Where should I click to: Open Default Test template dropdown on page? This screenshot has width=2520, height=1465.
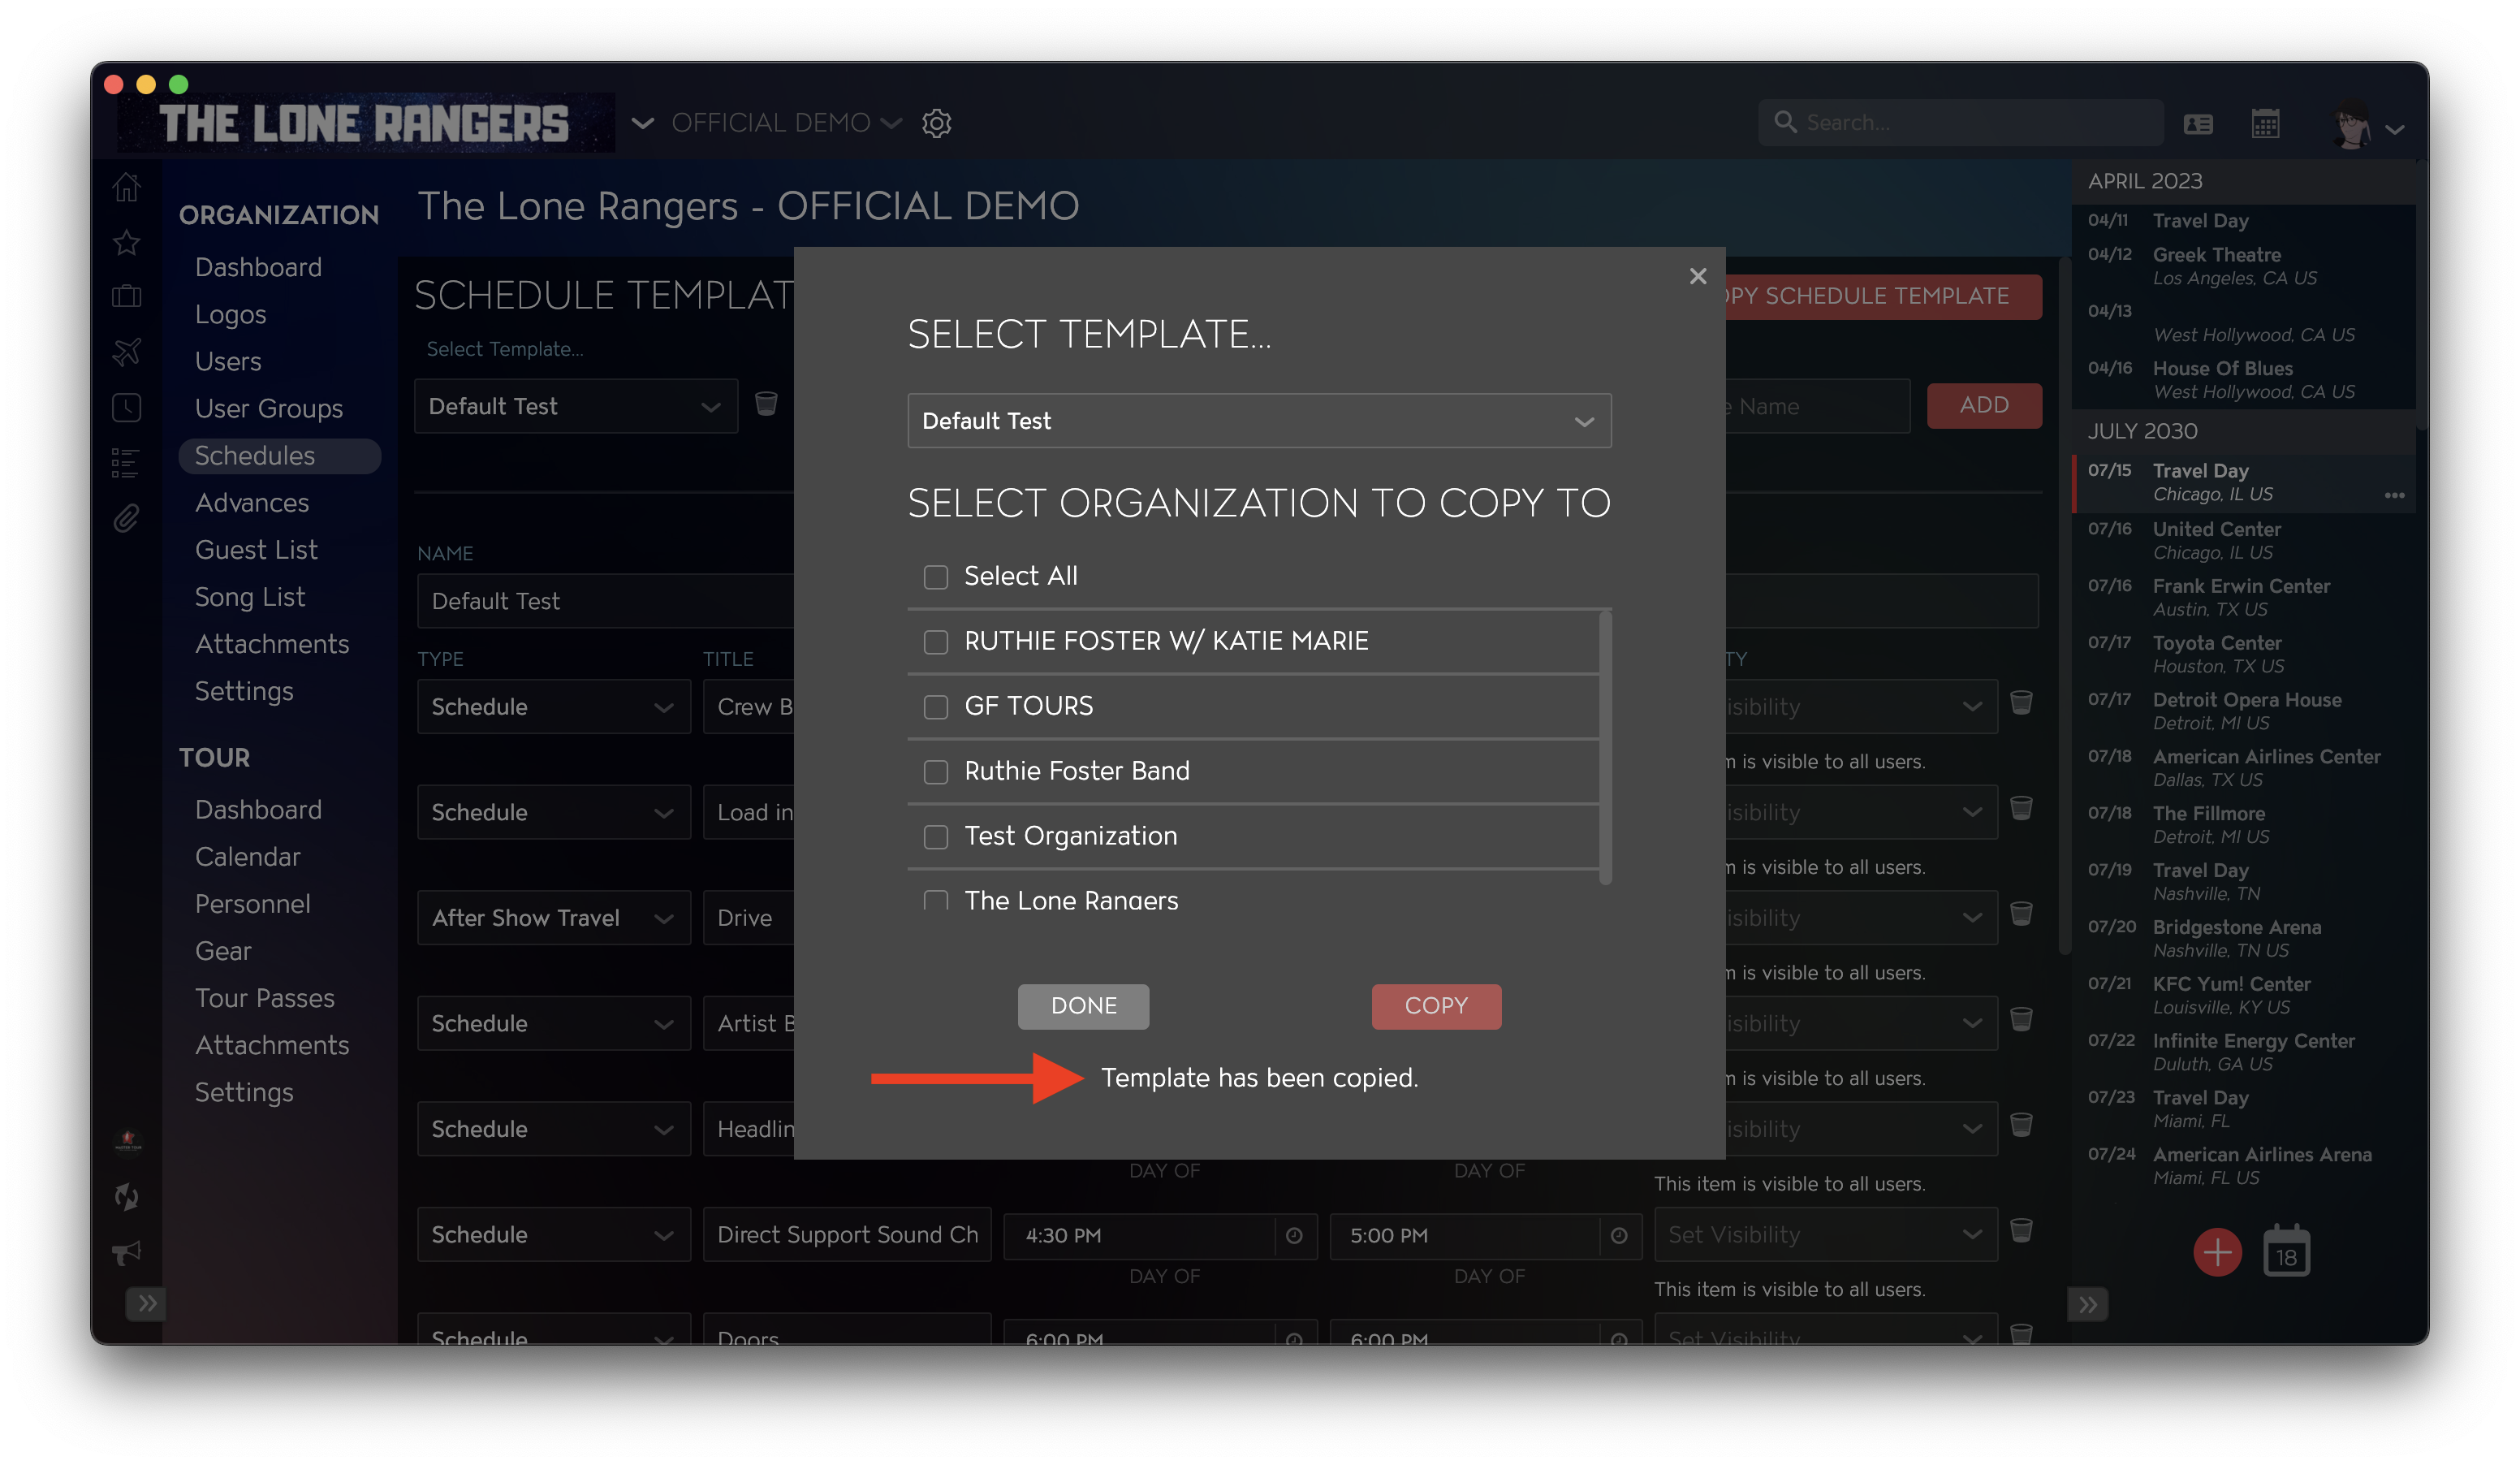tap(576, 406)
